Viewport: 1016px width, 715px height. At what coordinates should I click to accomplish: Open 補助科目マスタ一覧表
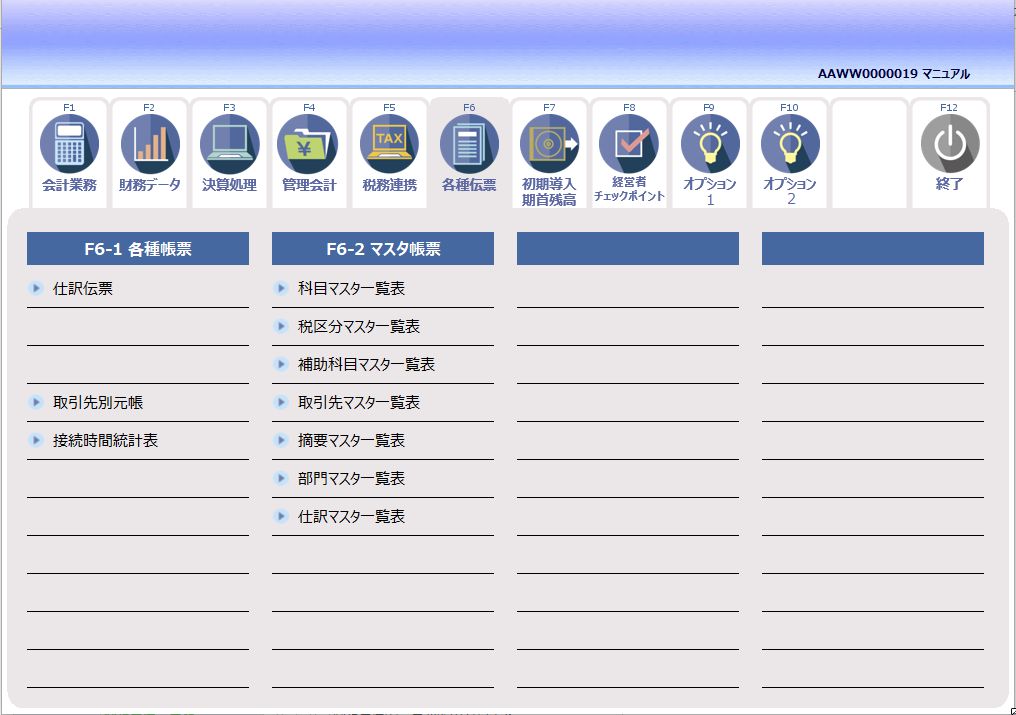pos(366,365)
